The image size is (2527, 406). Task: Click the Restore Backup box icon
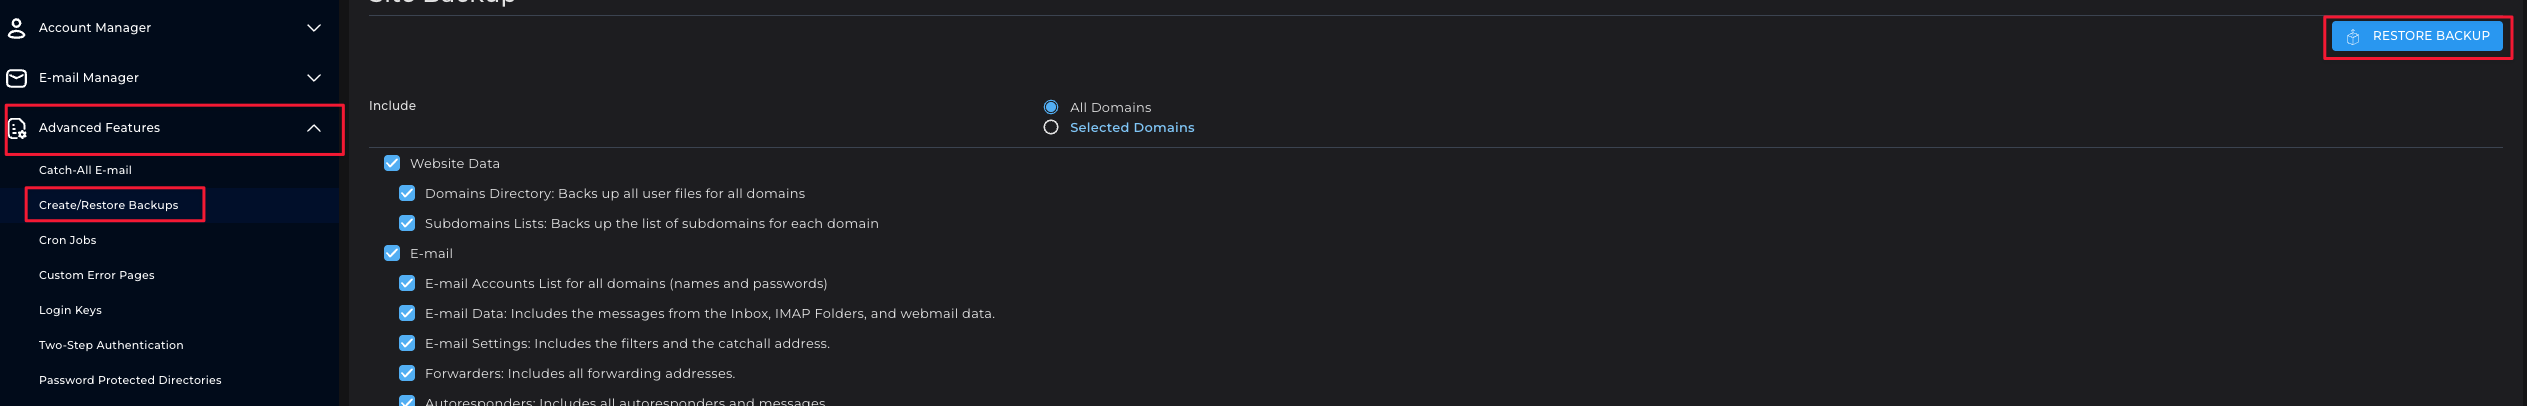coord(2353,37)
